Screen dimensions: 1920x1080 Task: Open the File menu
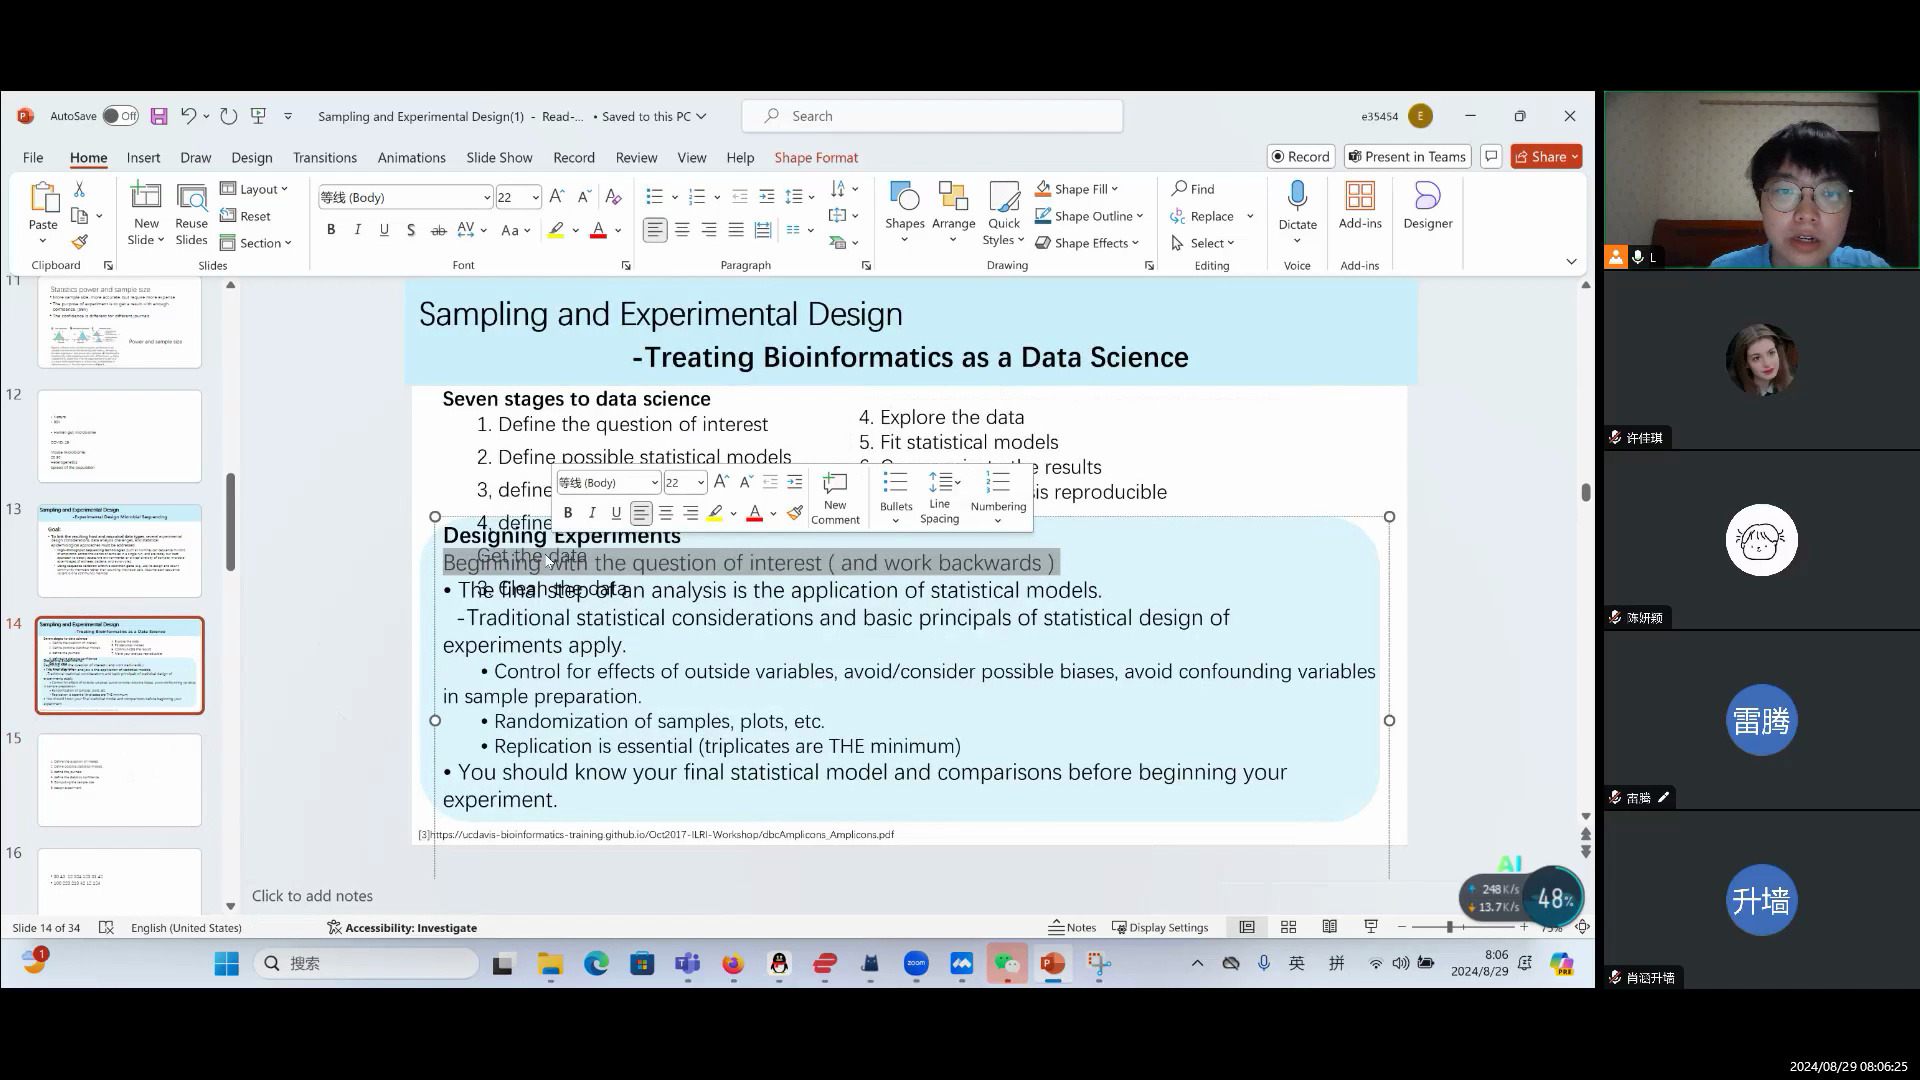click(33, 157)
